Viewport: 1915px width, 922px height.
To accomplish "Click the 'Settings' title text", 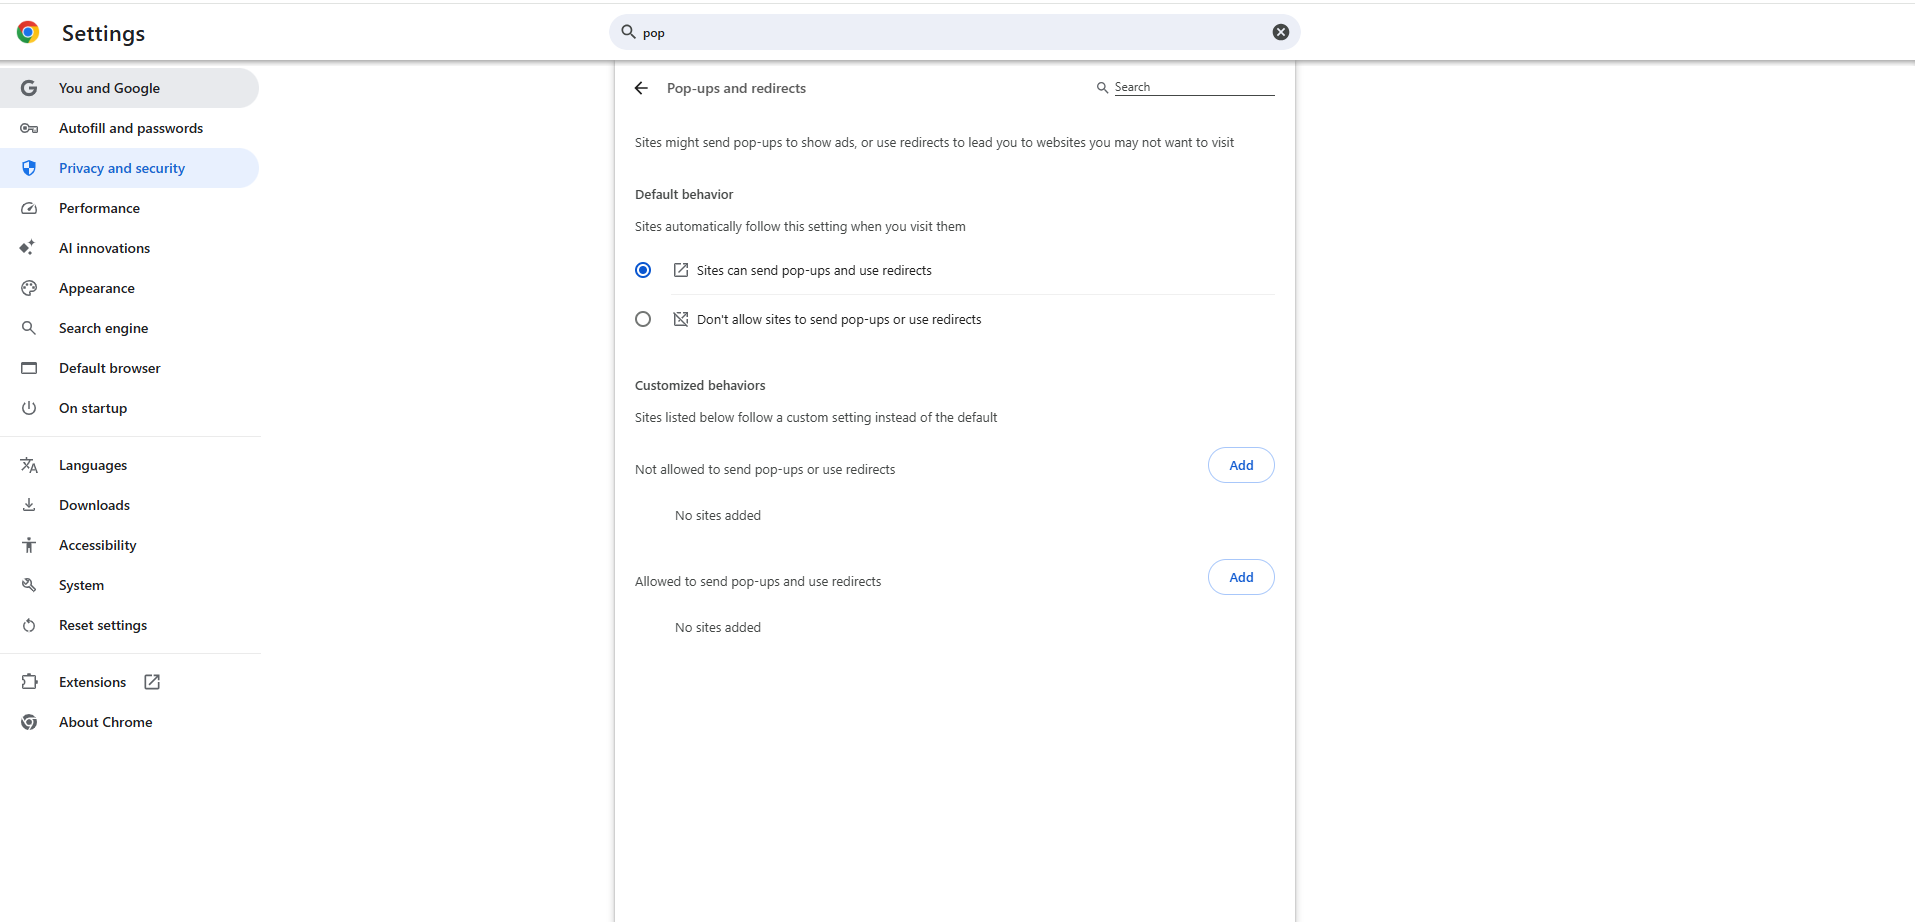I will click(x=103, y=33).
